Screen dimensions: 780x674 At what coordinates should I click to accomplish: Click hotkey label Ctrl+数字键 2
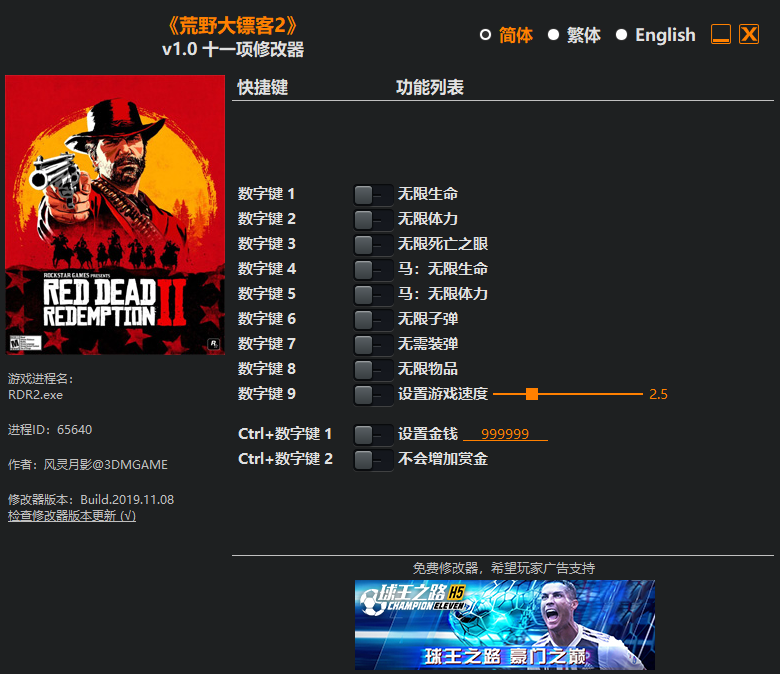(x=286, y=459)
